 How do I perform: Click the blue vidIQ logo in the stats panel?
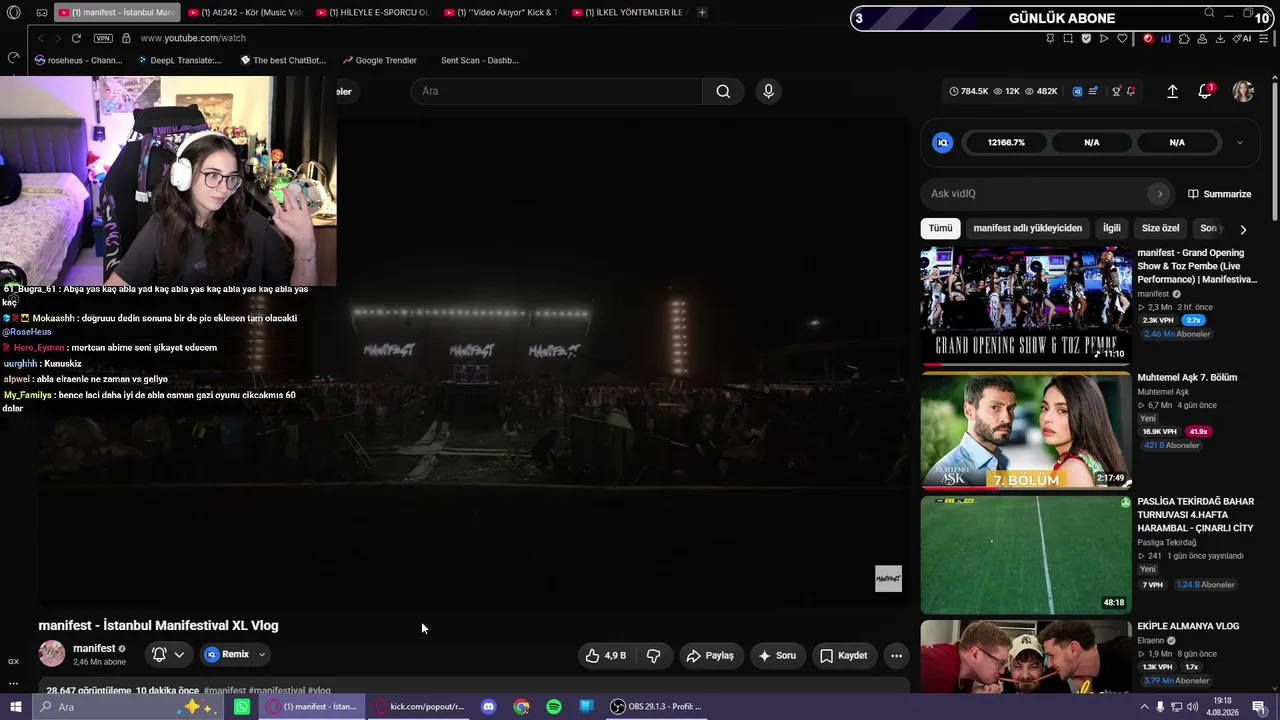click(x=942, y=142)
